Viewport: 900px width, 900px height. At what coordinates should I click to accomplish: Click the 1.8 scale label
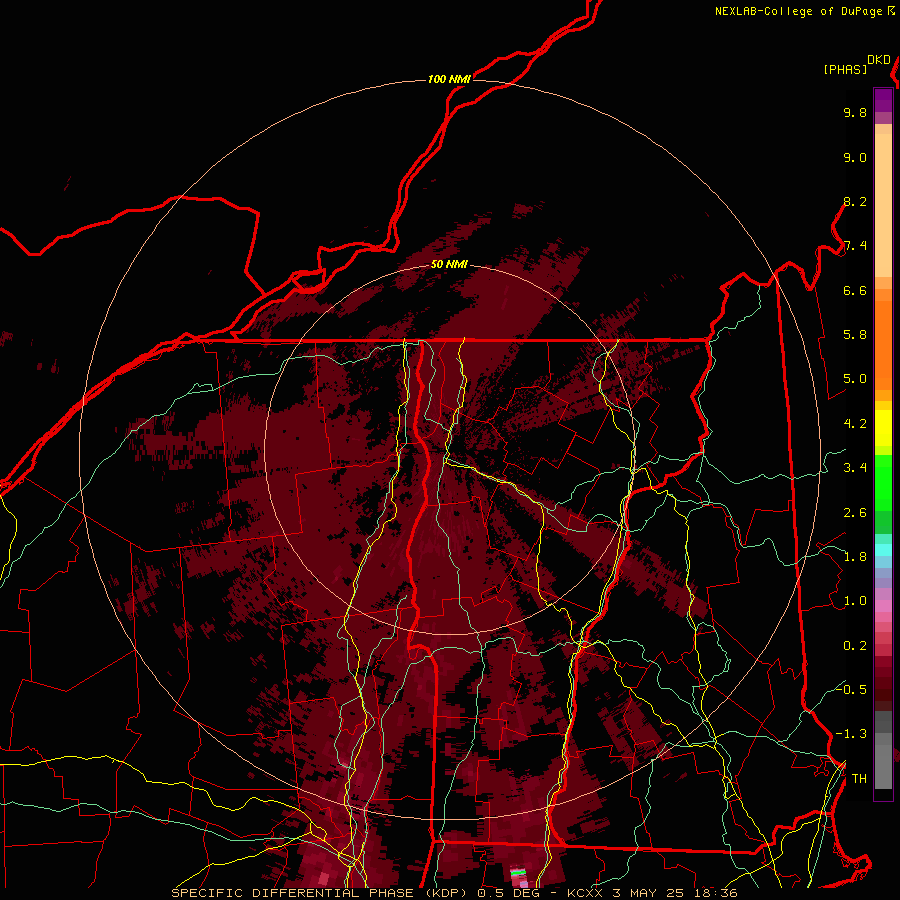855,557
